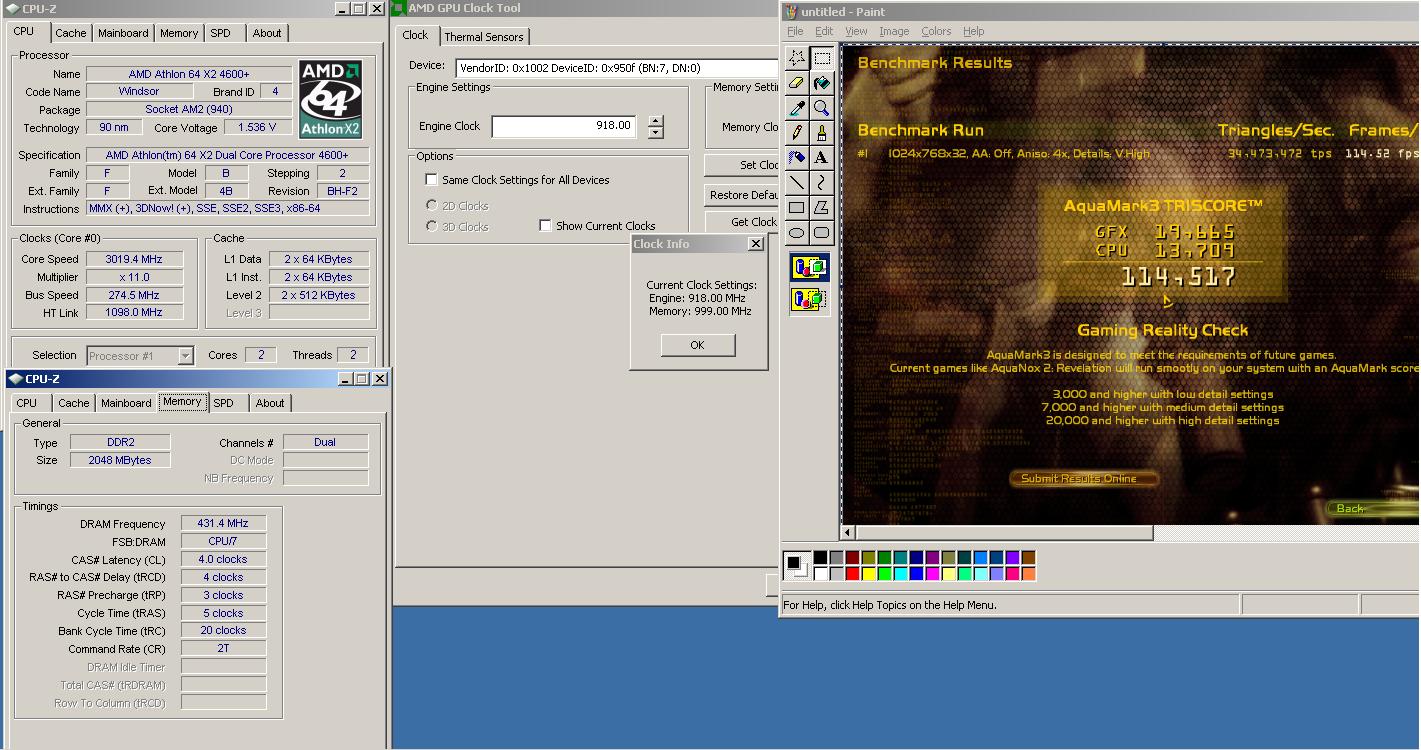Open the Paint View menu
Image resolution: width=1421 pixels, height=750 pixels.
[x=856, y=31]
